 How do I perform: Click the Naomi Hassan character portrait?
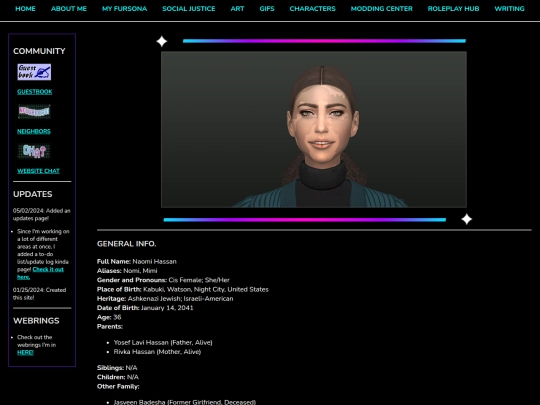tap(314, 129)
